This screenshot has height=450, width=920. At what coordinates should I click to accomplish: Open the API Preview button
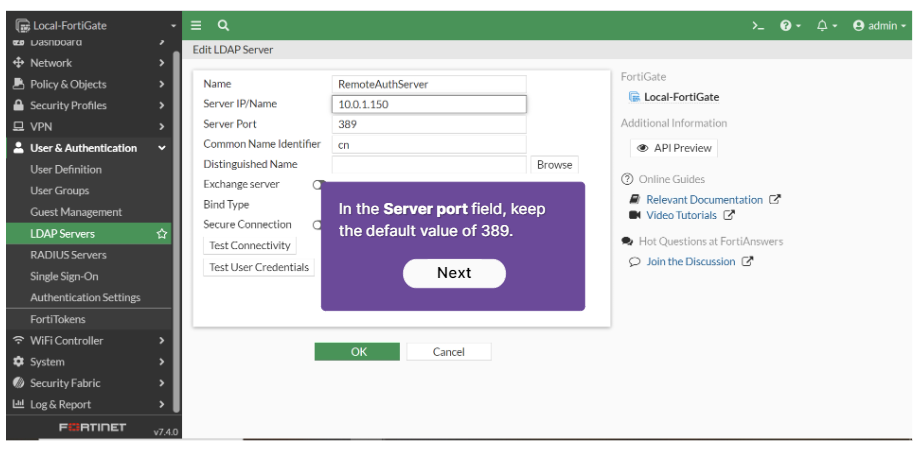coord(674,148)
